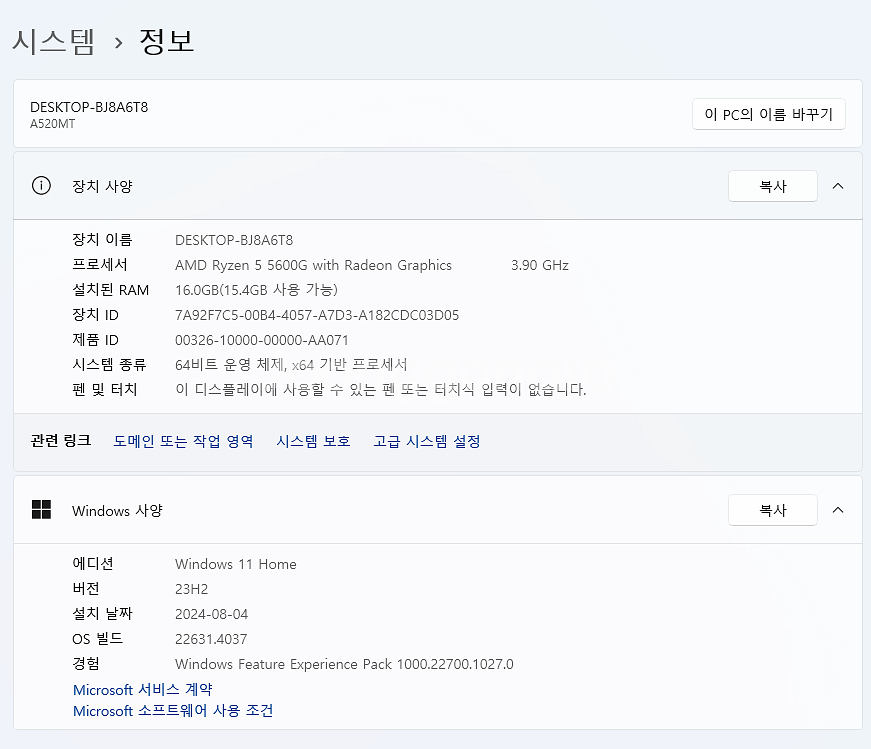This screenshot has height=749, width=871.
Task: Click the 장치 이름 label
Action: pos(102,240)
